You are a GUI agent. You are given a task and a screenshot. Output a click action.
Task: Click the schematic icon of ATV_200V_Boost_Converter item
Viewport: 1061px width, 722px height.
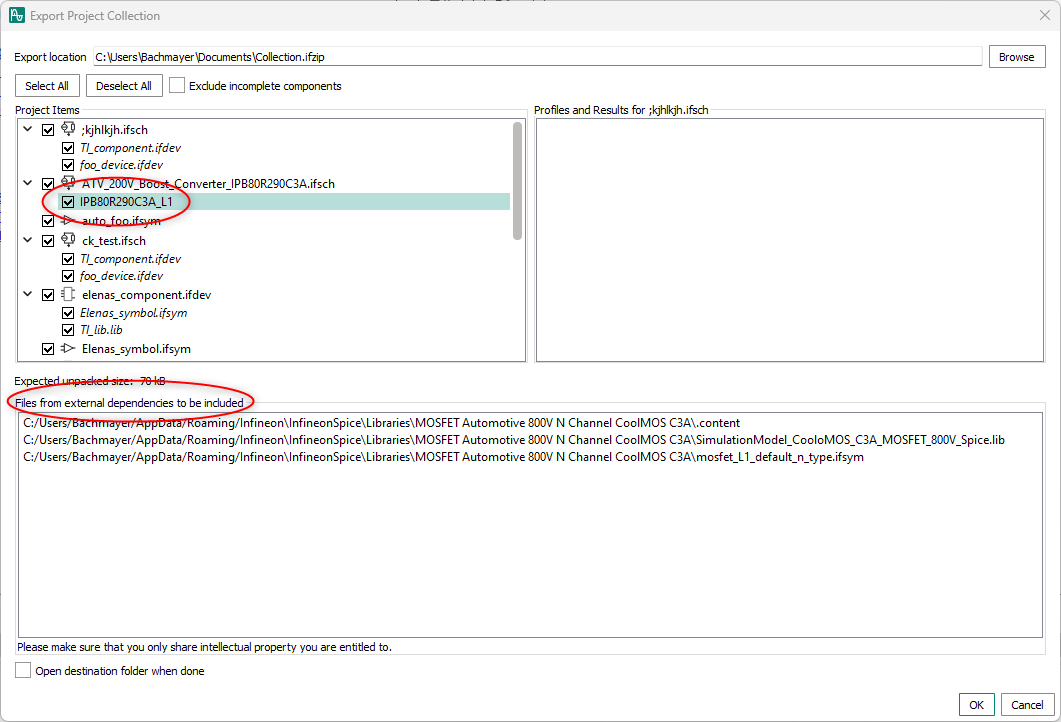(68, 183)
